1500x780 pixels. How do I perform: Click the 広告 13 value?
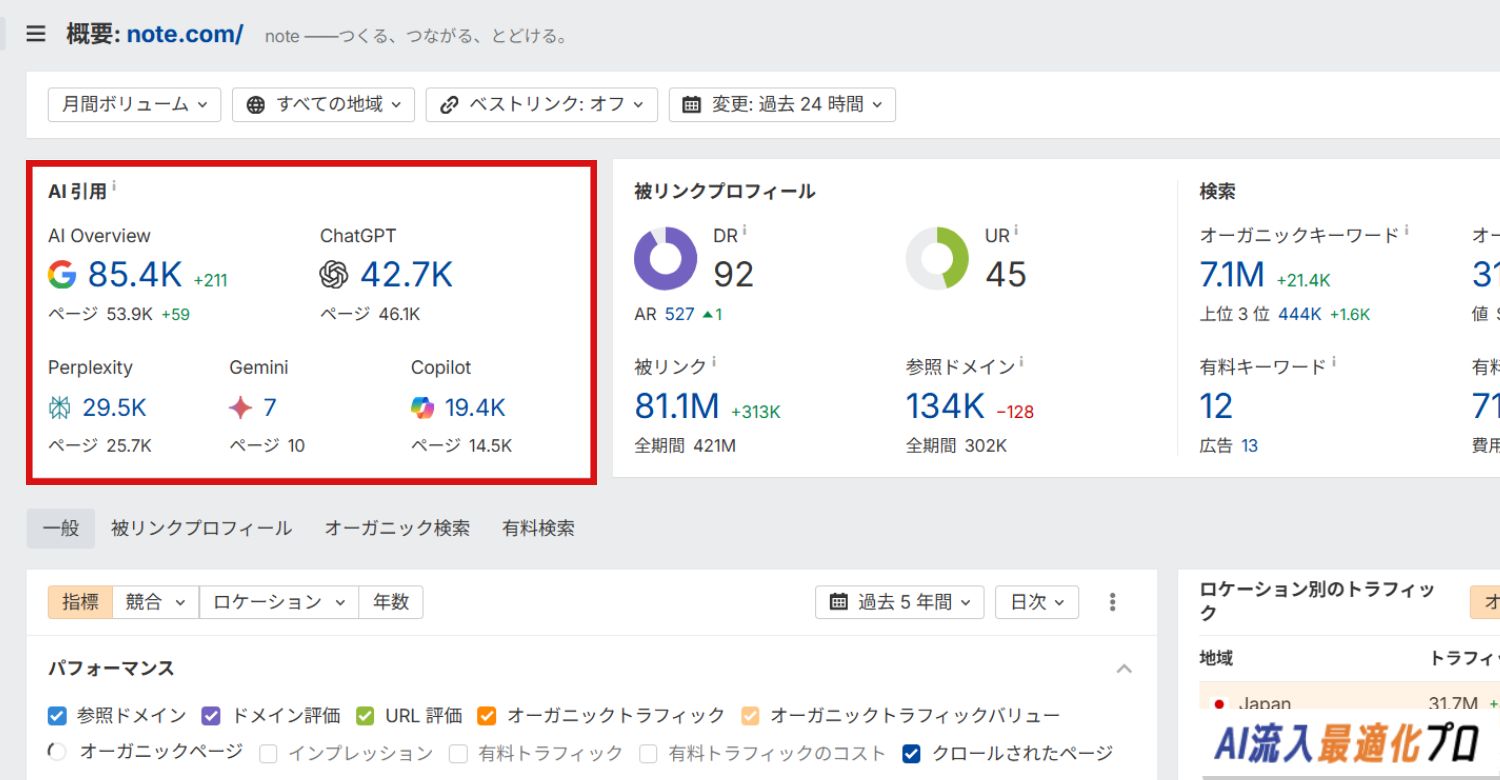(1250, 446)
